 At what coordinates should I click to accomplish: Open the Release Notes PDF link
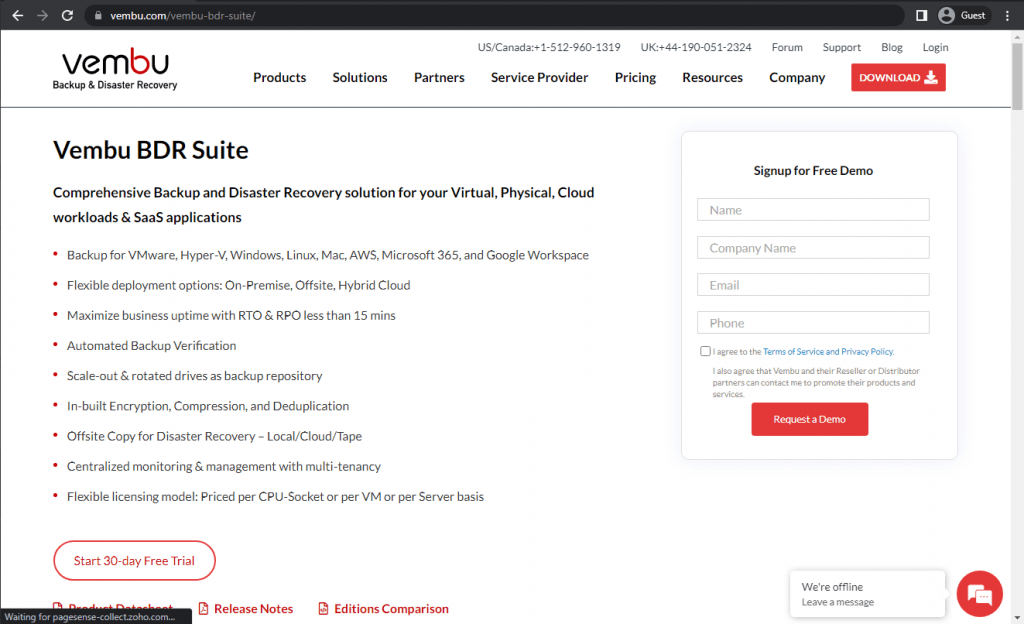[x=246, y=608]
